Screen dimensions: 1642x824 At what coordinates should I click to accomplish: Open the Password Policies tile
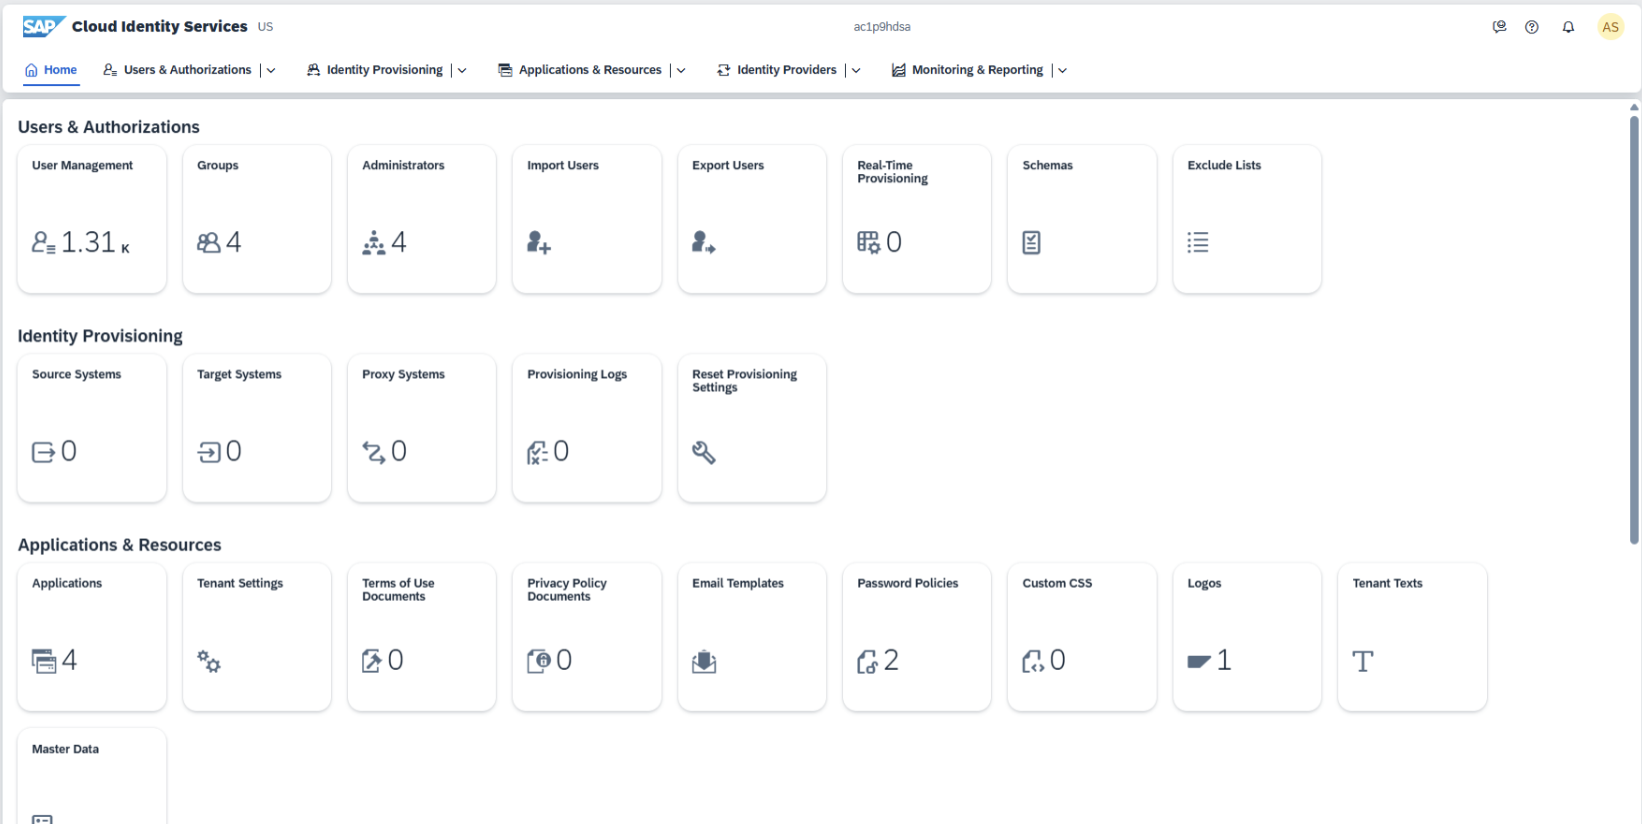pyautogui.click(x=916, y=637)
